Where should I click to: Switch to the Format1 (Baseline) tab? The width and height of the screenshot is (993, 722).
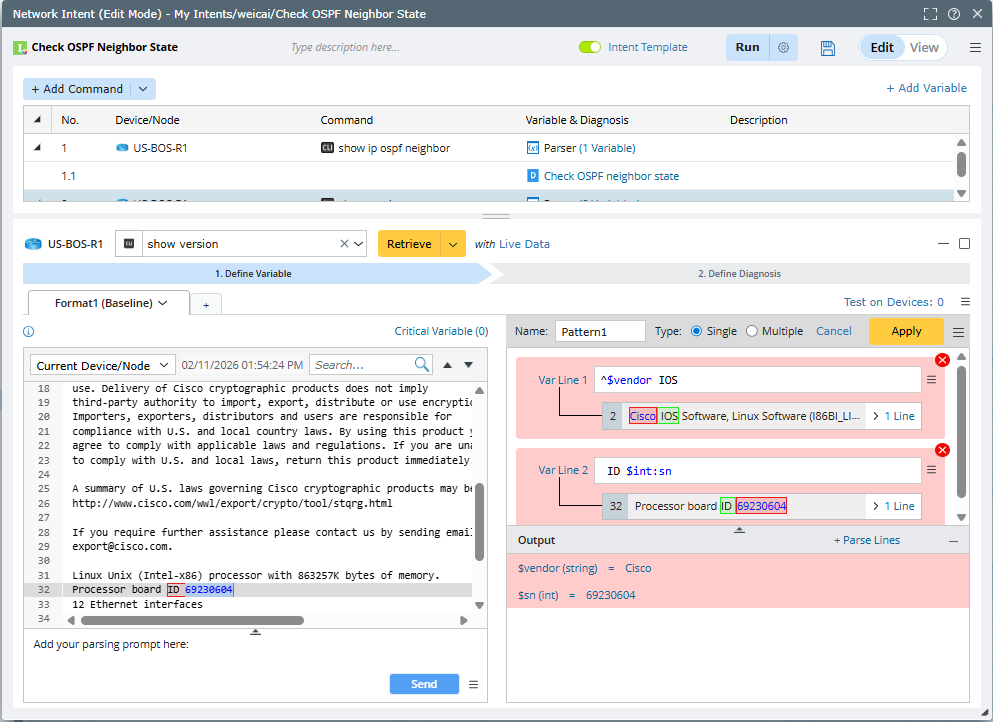[104, 303]
